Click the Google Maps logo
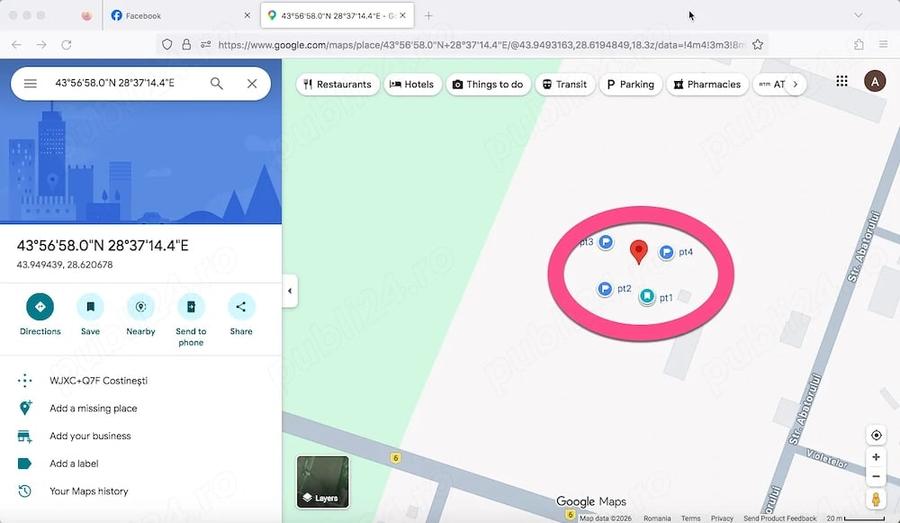 tap(591, 501)
